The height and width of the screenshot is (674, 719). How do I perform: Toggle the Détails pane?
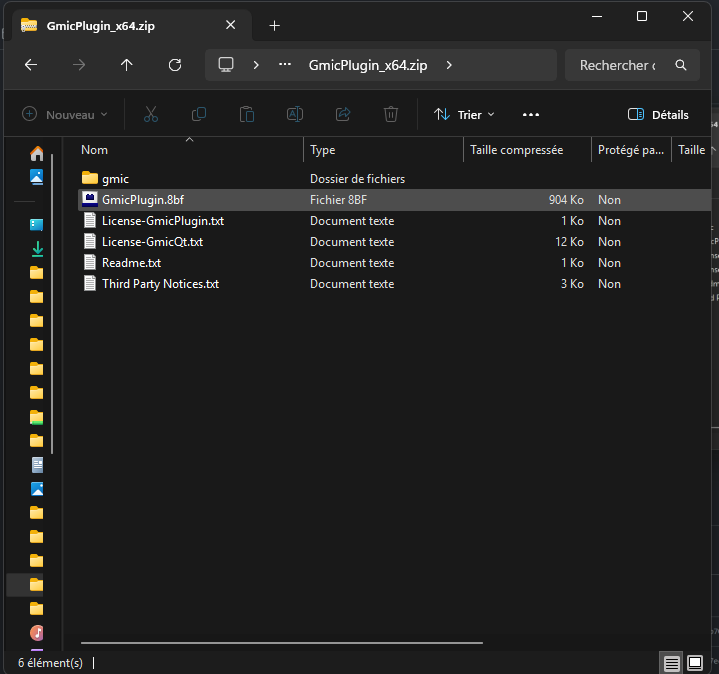(658, 115)
